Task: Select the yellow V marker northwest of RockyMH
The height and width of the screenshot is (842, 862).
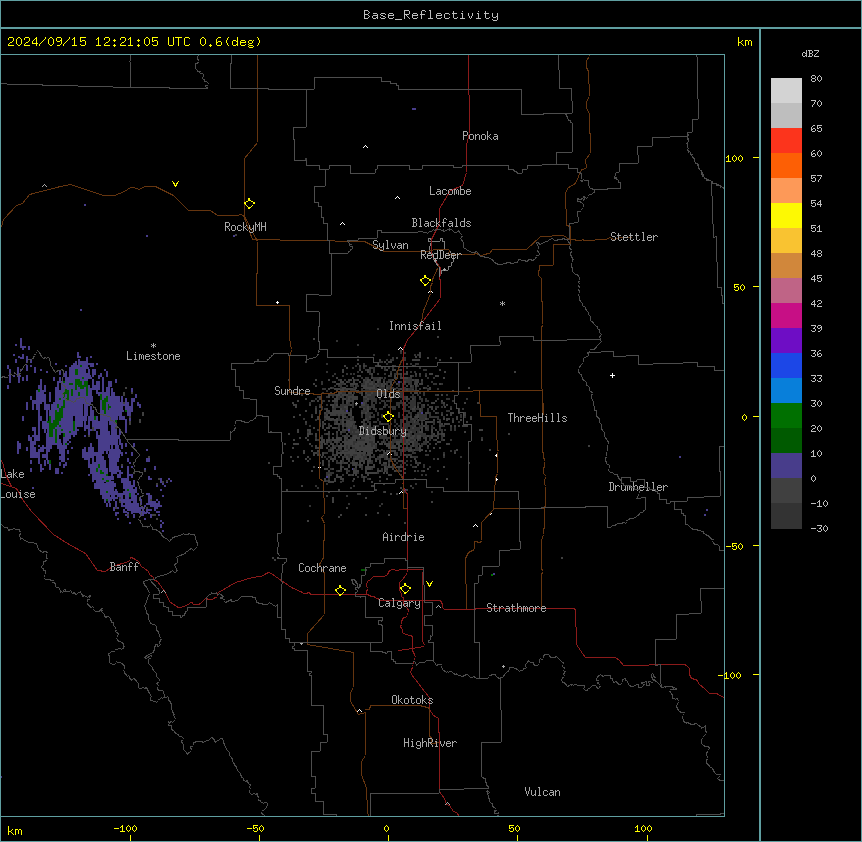Action: tap(175, 184)
